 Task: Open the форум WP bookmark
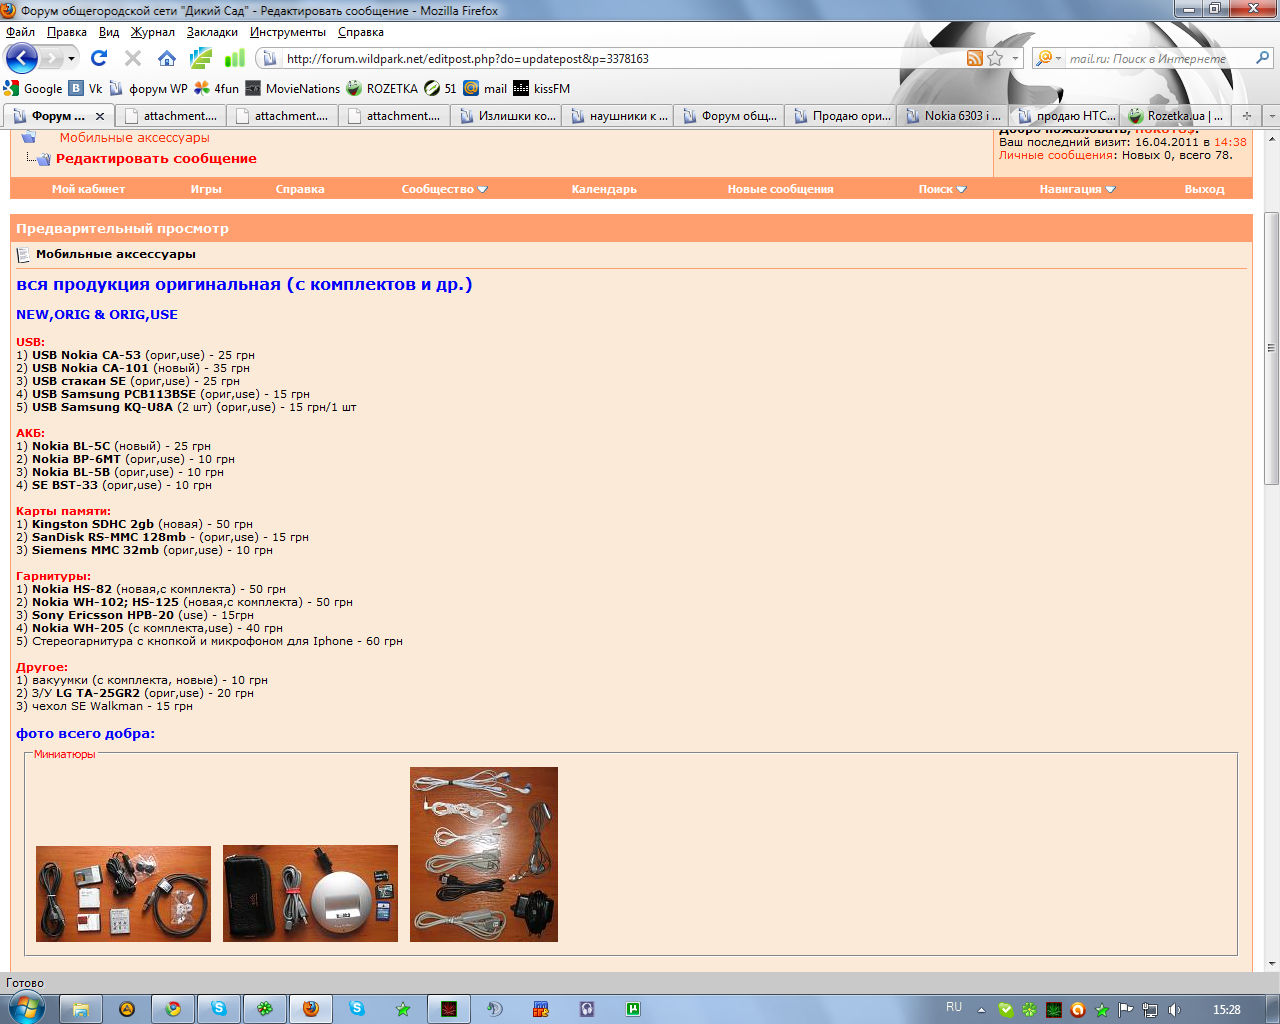(148, 88)
